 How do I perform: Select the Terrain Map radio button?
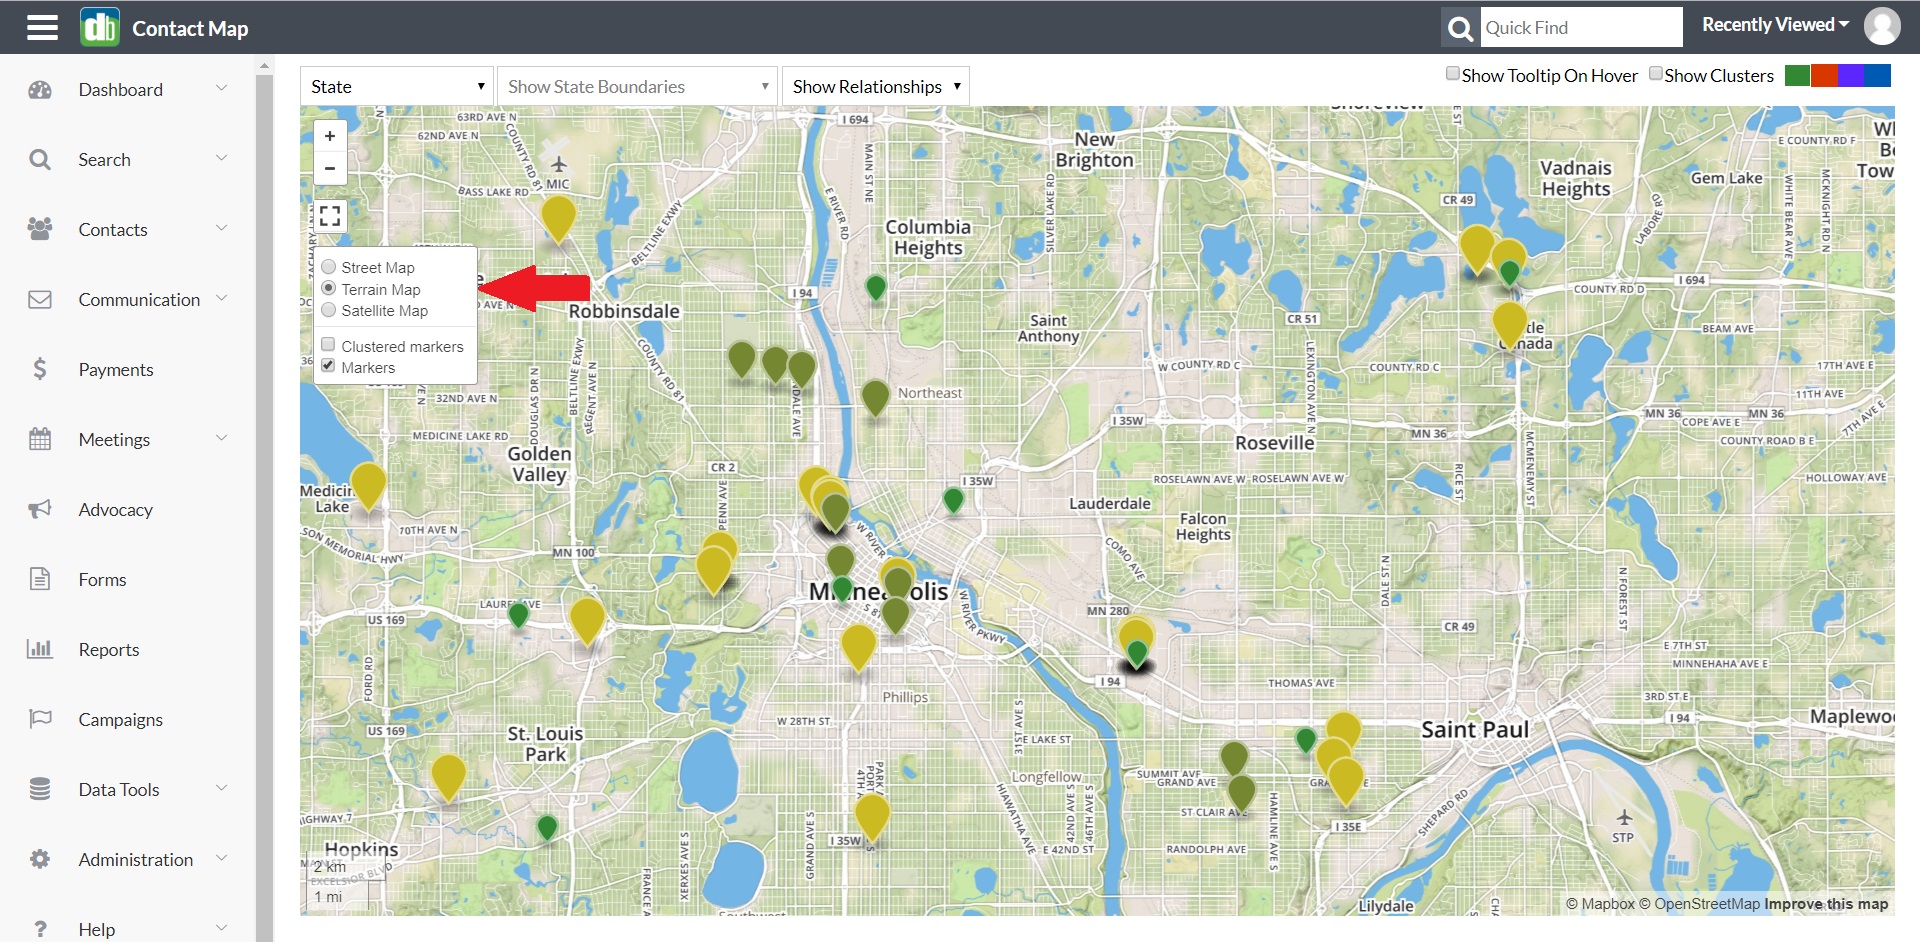[x=328, y=289]
